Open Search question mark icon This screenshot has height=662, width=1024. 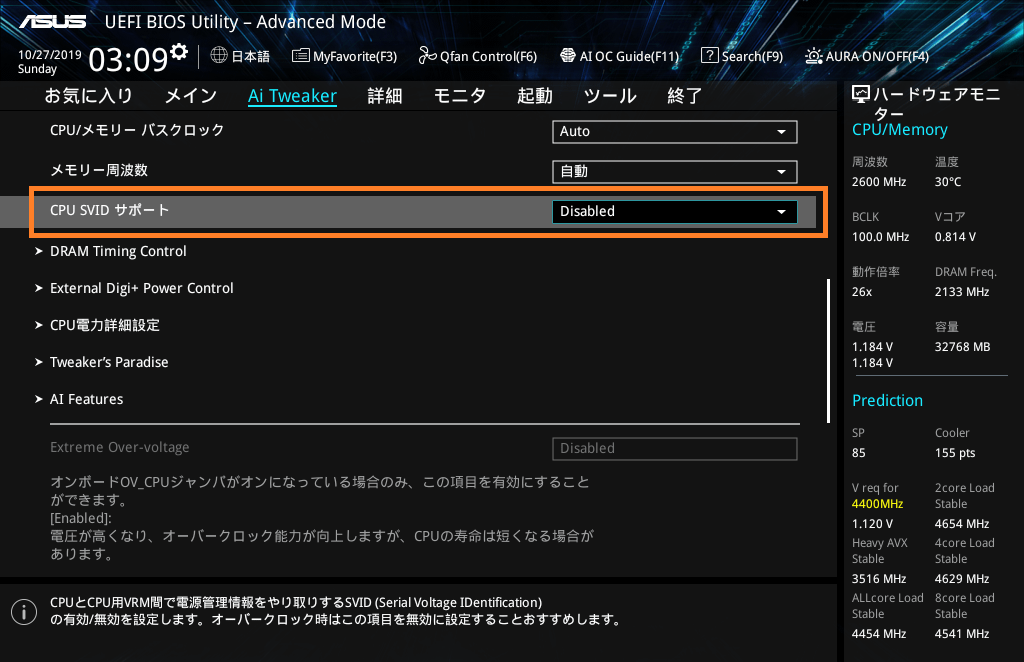pyautogui.click(x=709, y=55)
